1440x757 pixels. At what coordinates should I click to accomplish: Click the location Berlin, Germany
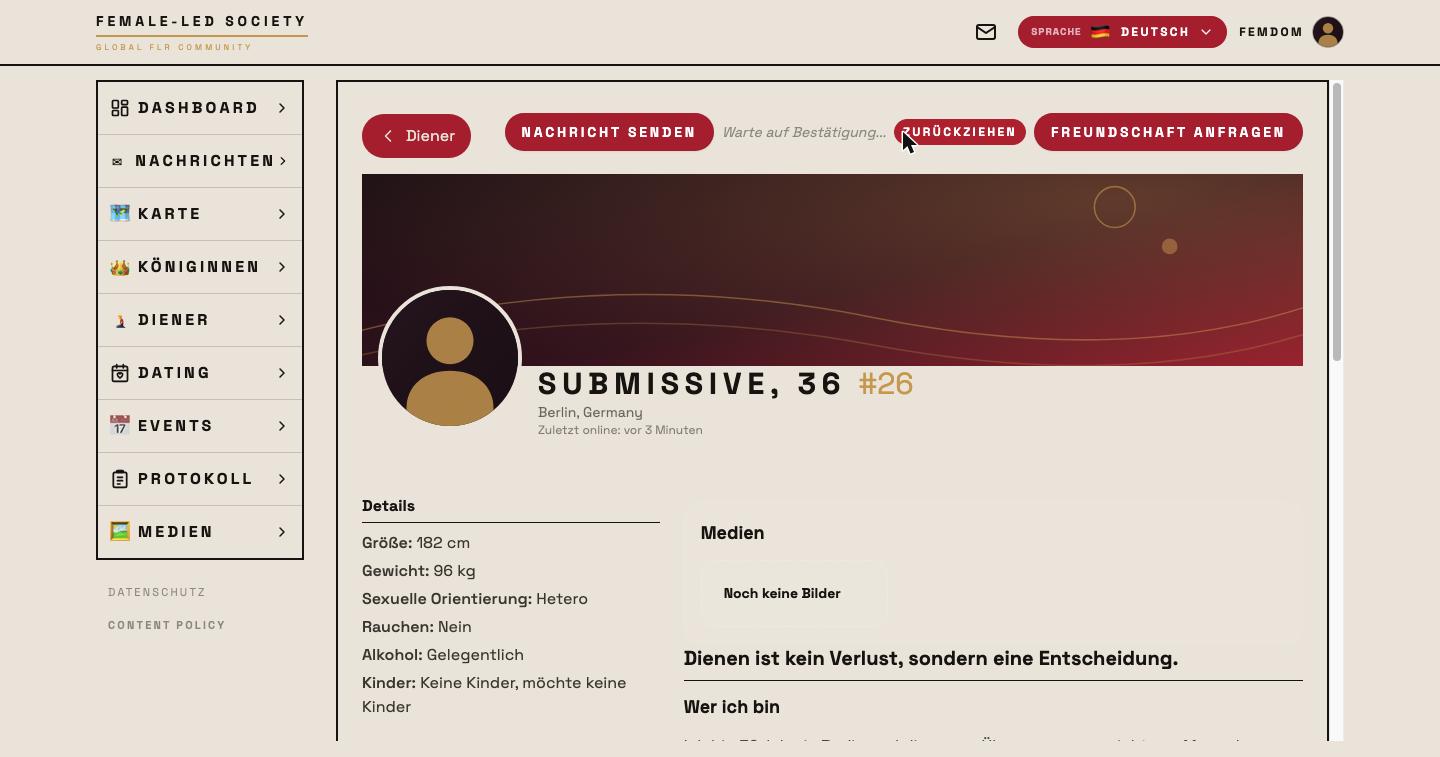(x=590, y=413)
